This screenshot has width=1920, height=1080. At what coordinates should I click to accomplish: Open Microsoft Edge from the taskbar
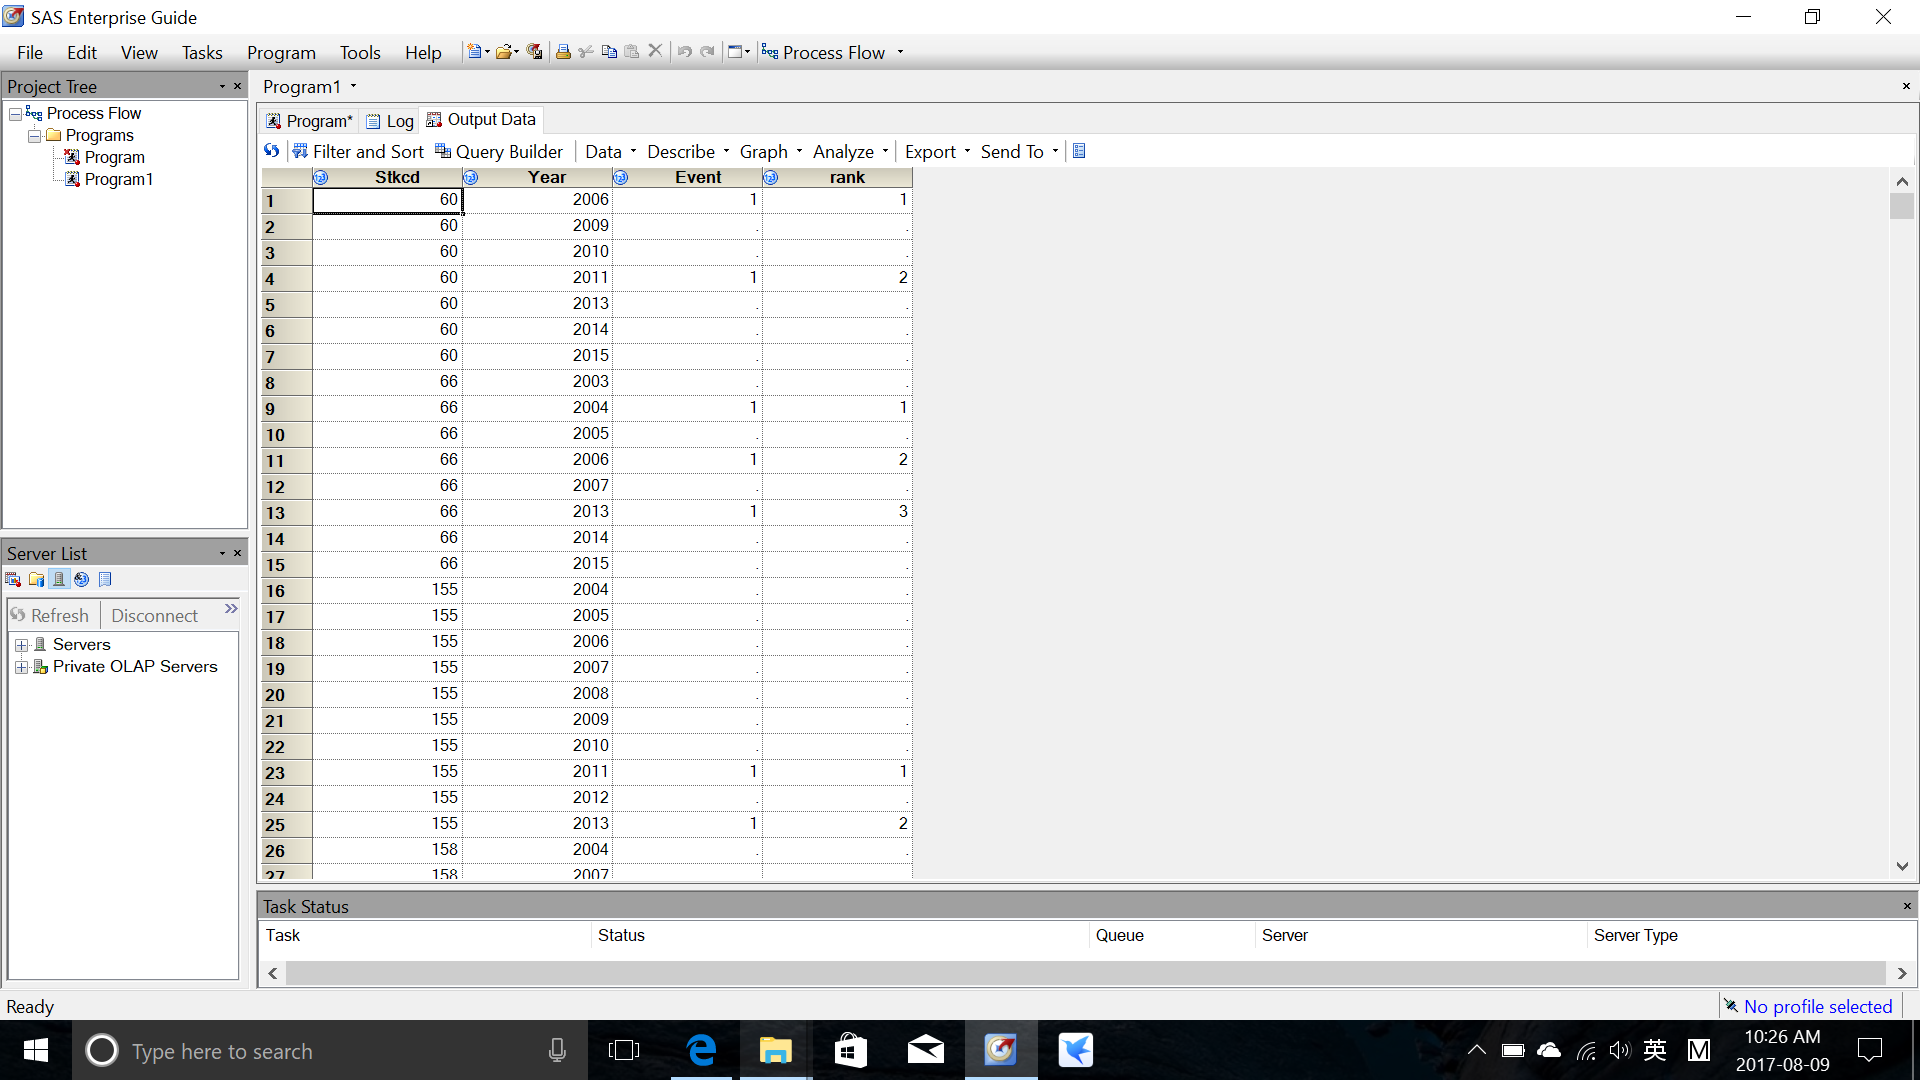(x=702, y=1050)
